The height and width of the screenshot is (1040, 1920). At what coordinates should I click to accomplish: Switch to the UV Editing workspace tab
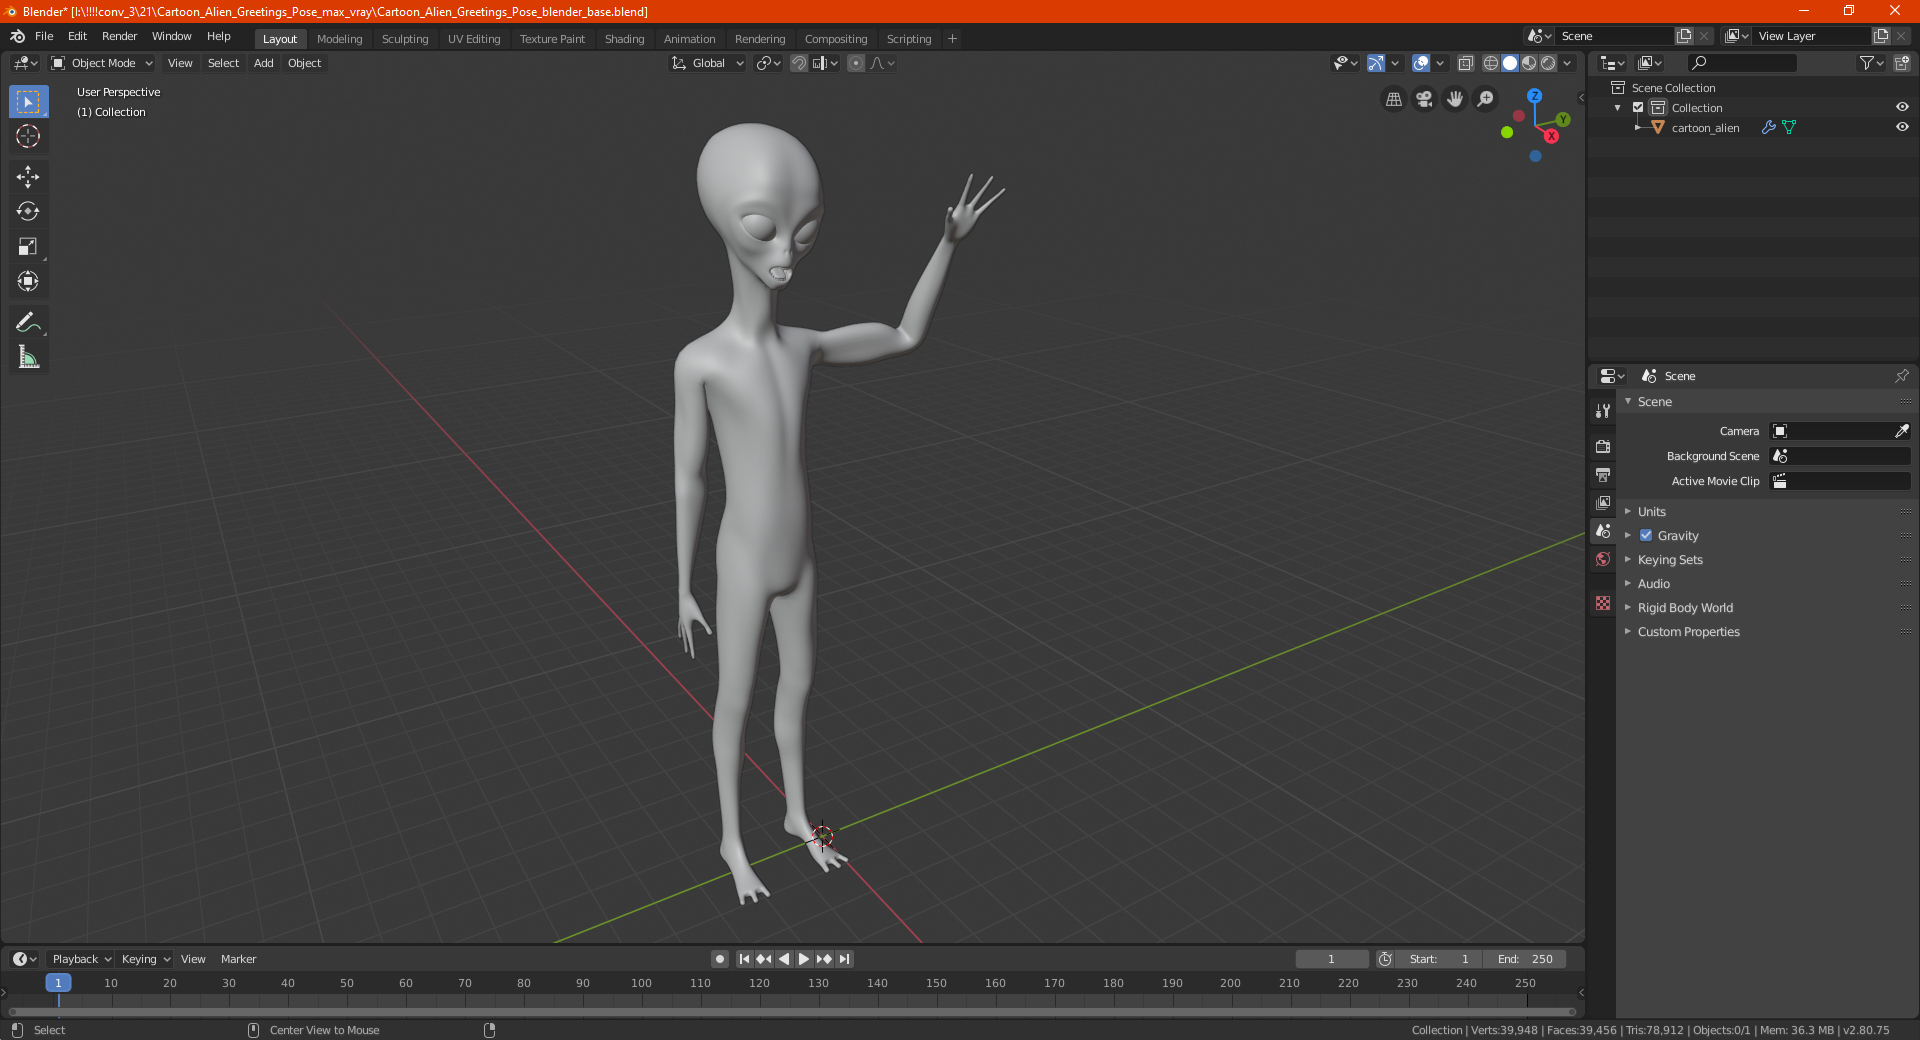474,39
